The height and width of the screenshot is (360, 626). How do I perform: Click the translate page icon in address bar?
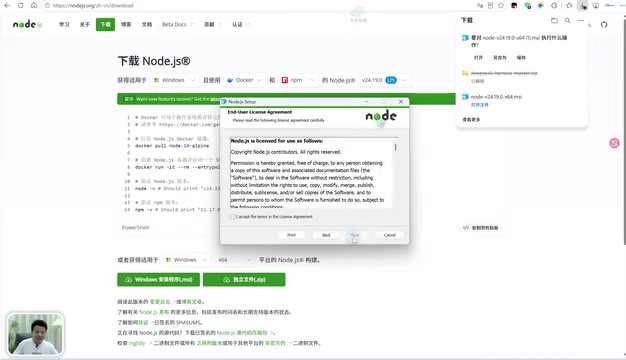(x=480, y=6)
